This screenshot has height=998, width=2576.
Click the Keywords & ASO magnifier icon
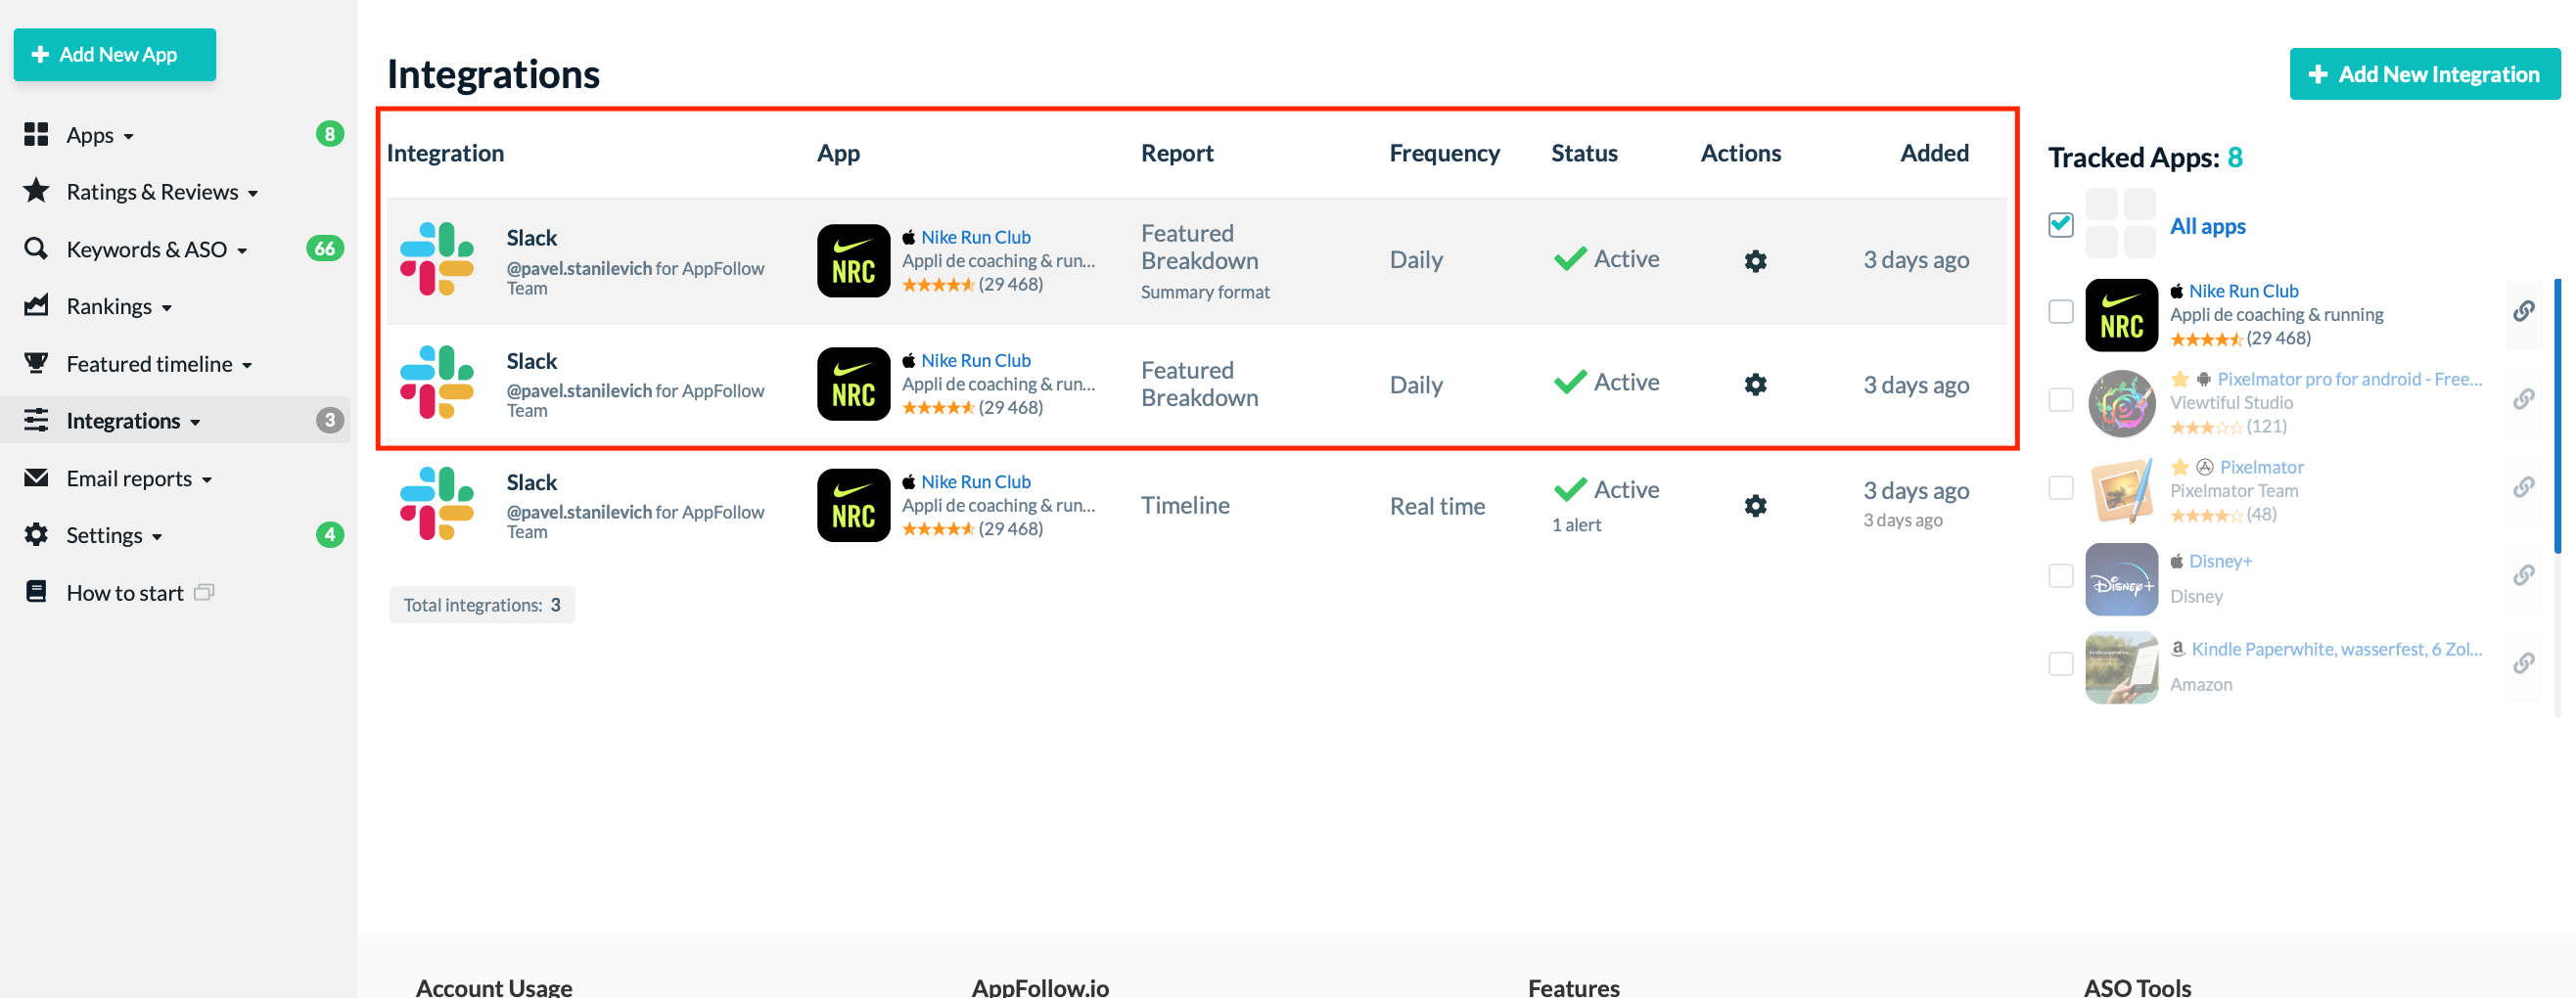click(36, 248)
